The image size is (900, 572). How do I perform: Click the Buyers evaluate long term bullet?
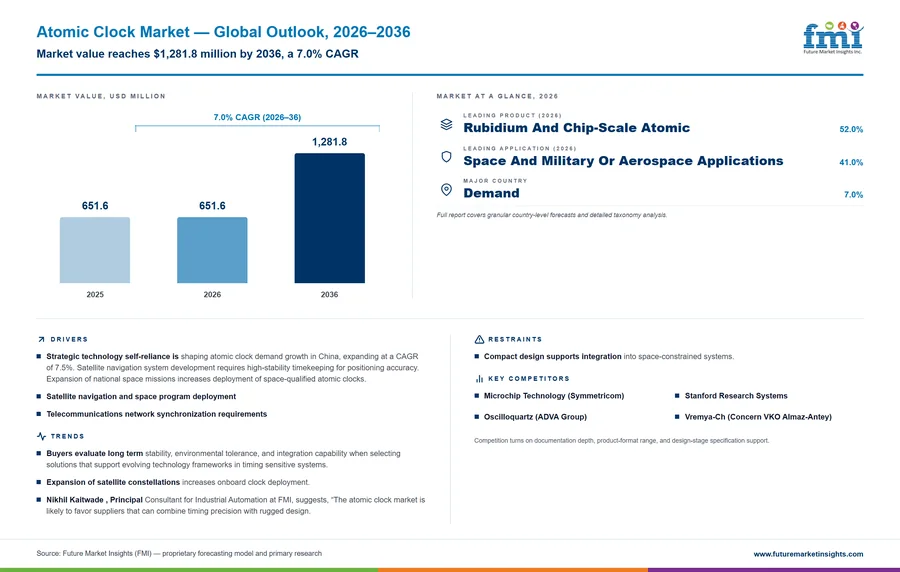click(x=224, y=459)
